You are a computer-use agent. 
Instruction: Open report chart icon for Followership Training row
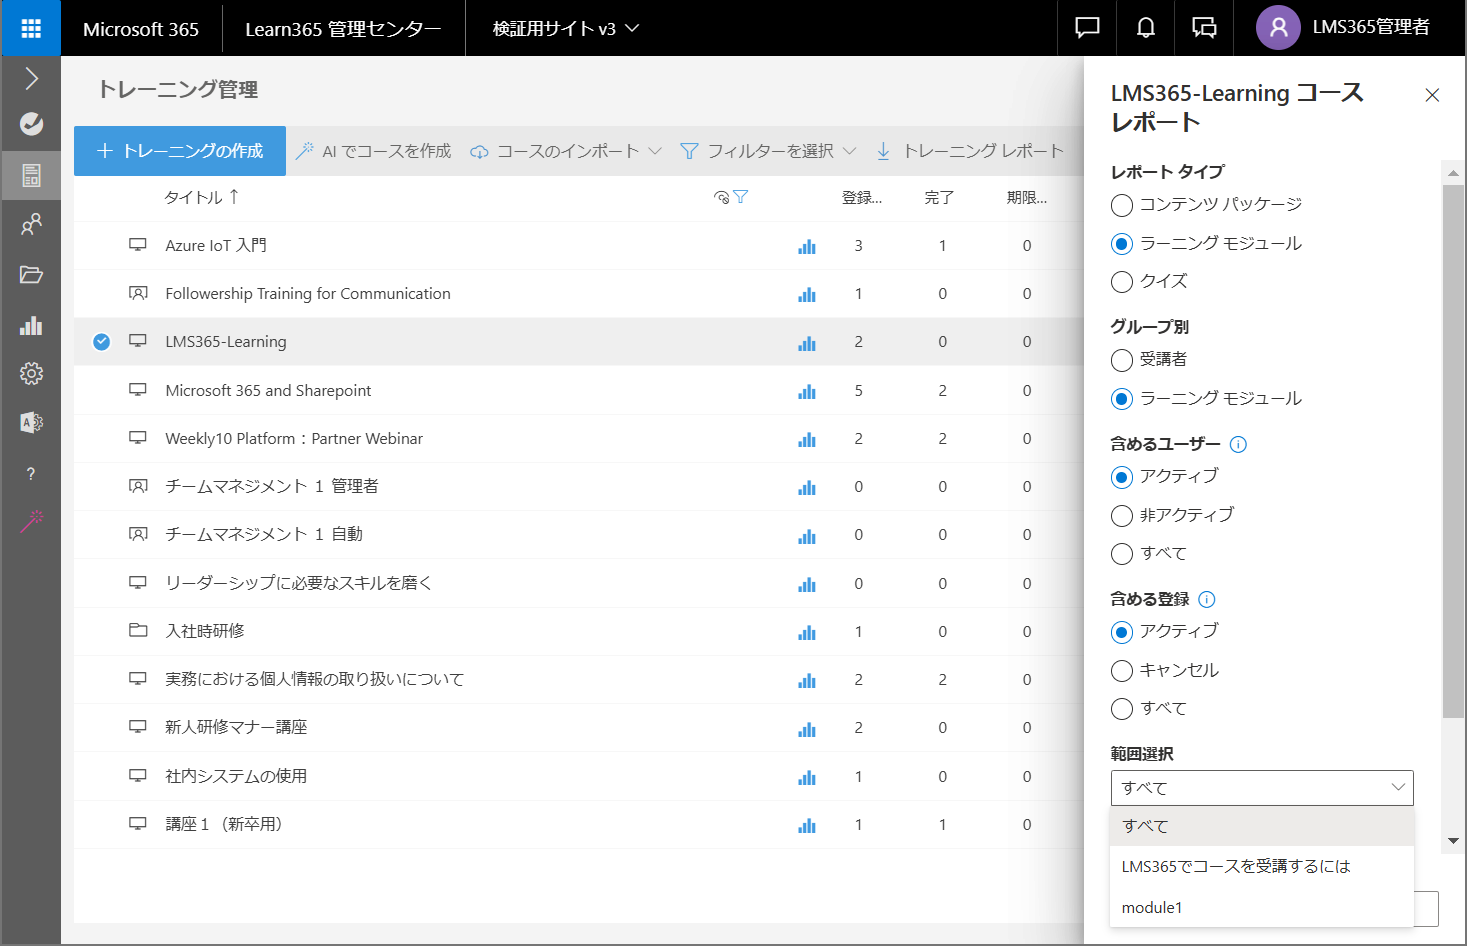pos(807,294)
